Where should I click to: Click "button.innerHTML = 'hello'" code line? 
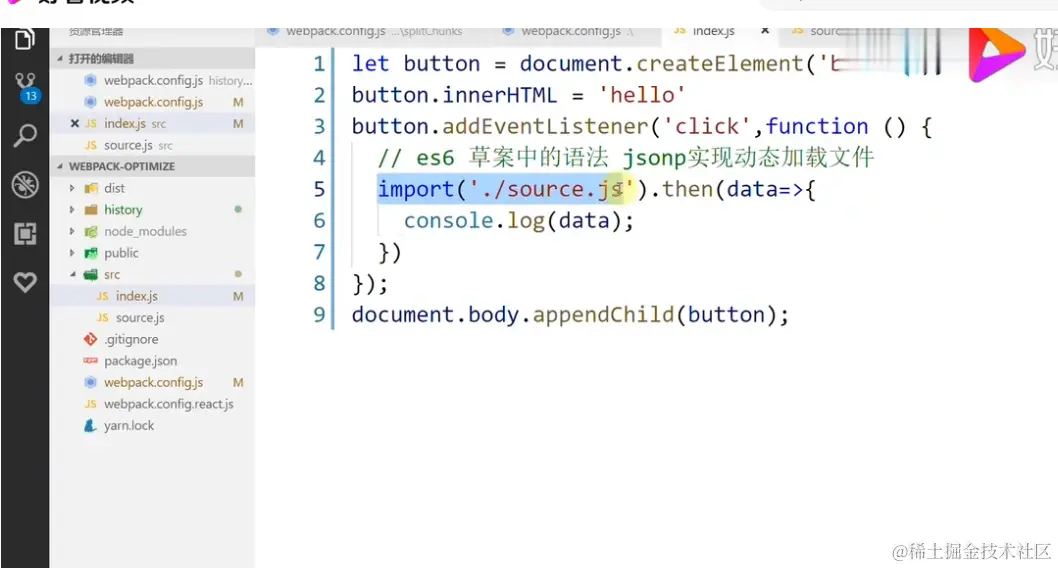tap(518, 96)
